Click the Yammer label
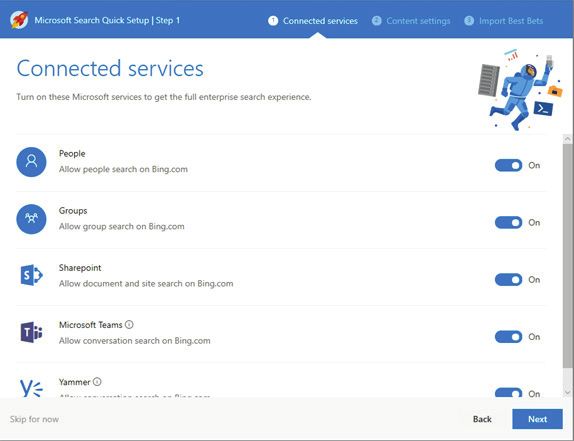This screenshot has height=441, width=574. [x=74, y=382]
